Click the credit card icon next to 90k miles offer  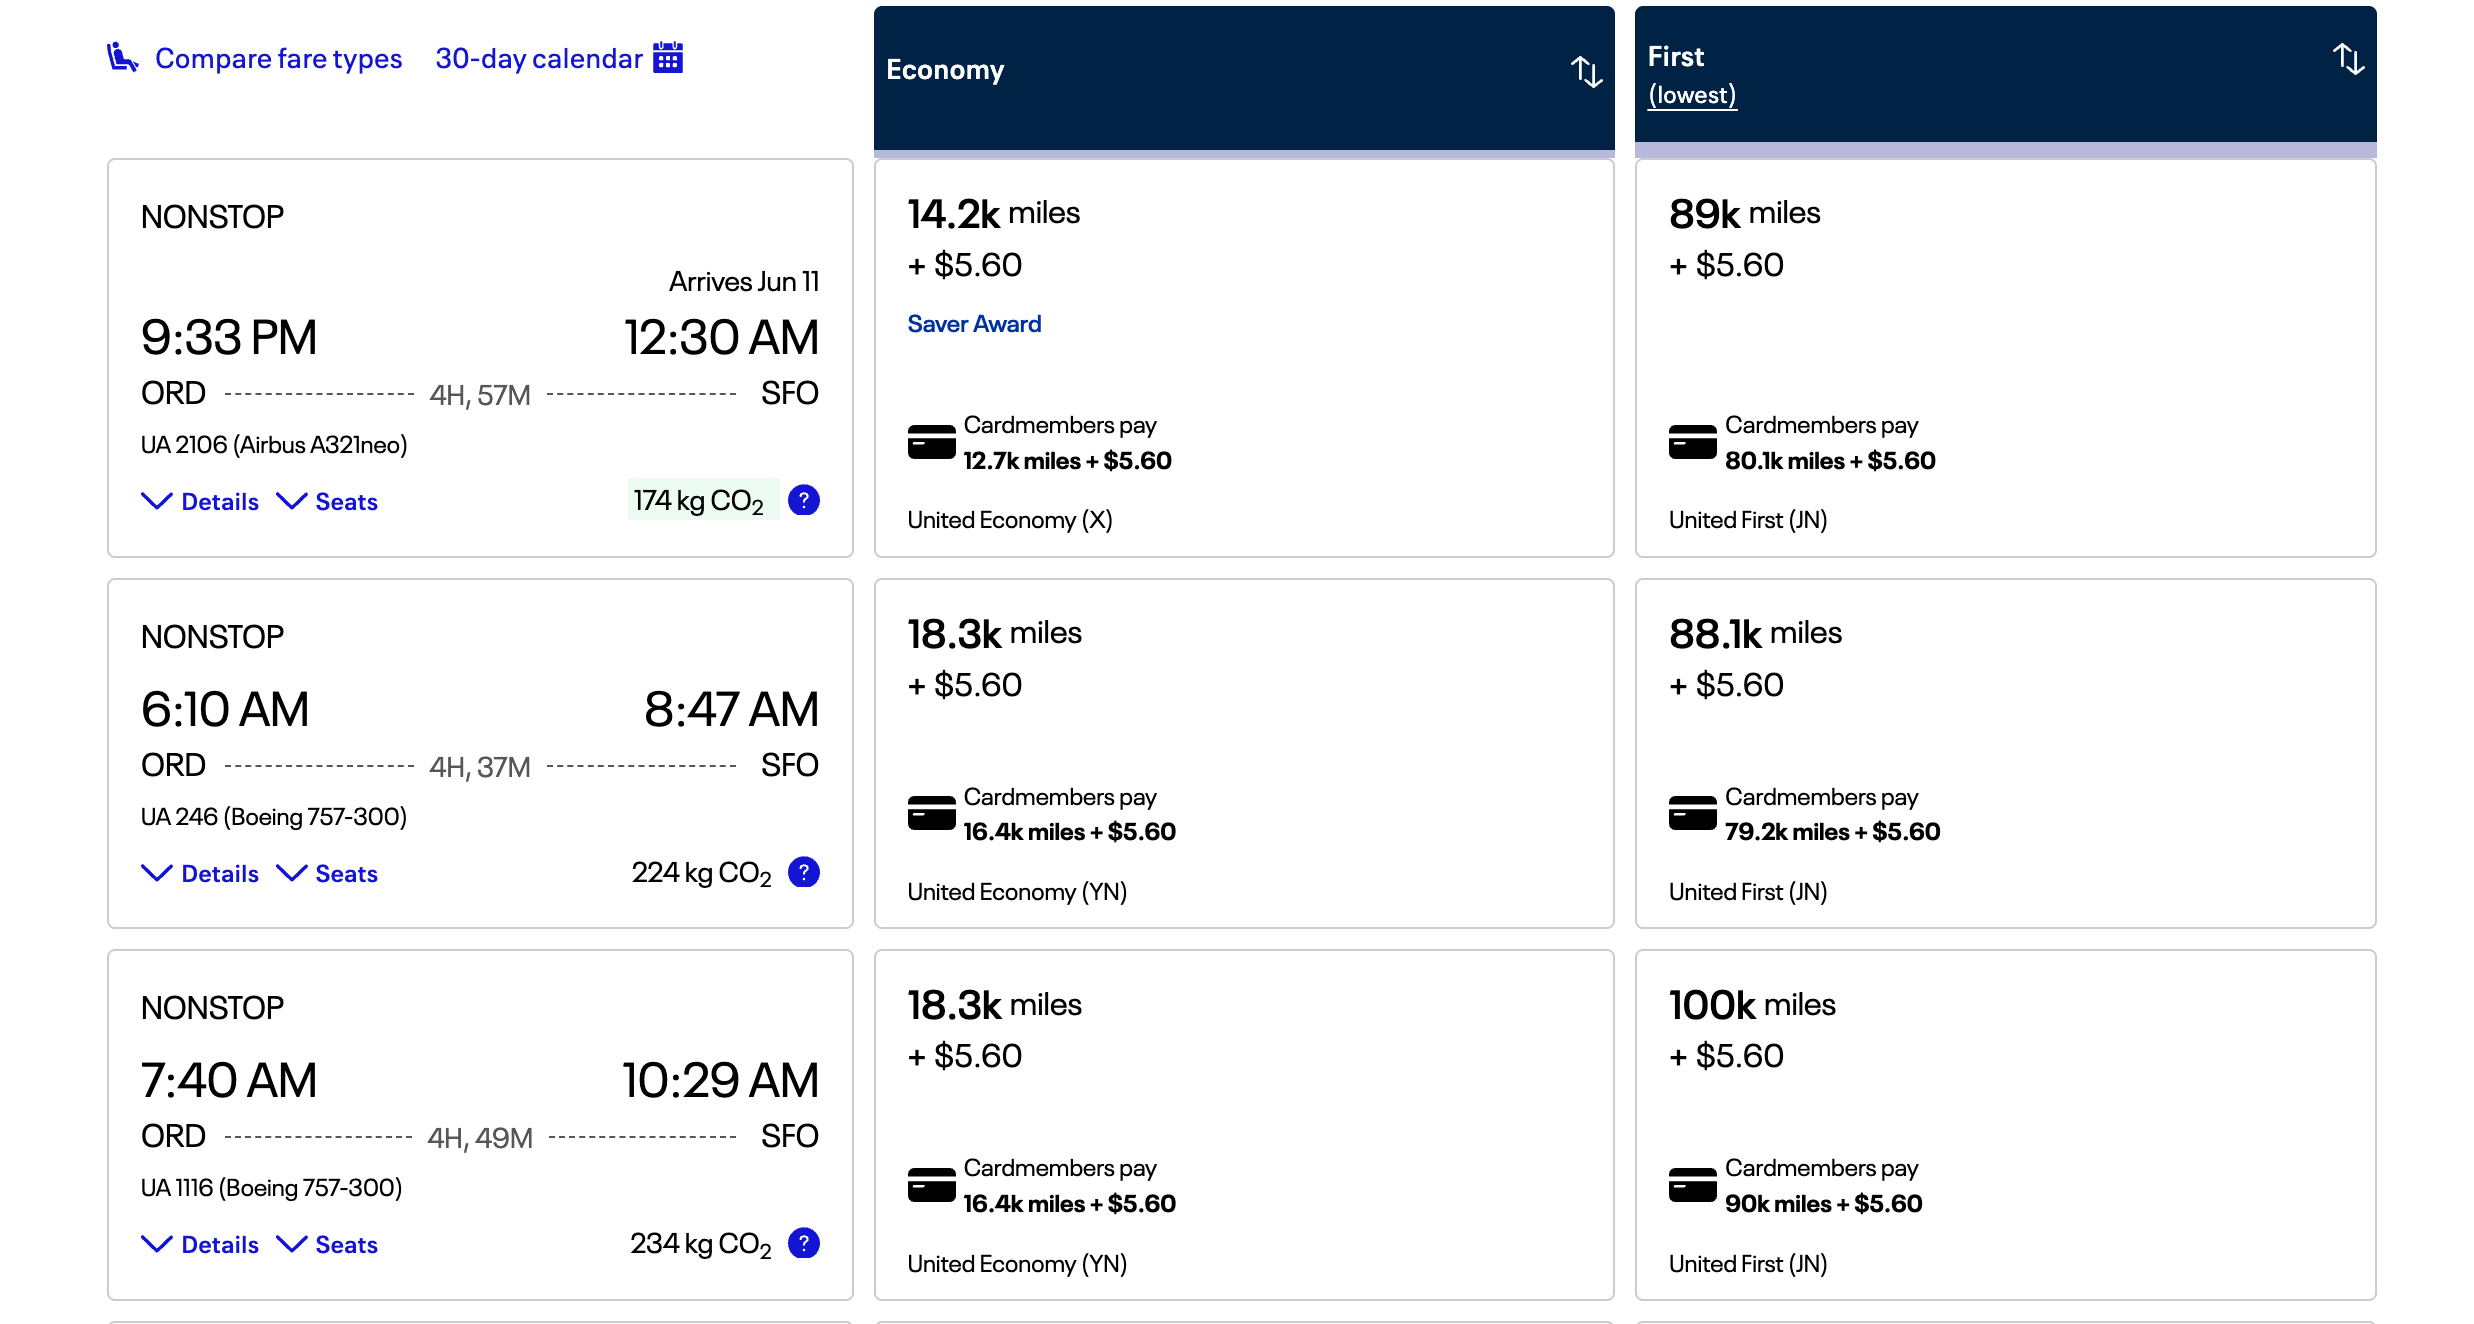[x=1691, y=1185]
